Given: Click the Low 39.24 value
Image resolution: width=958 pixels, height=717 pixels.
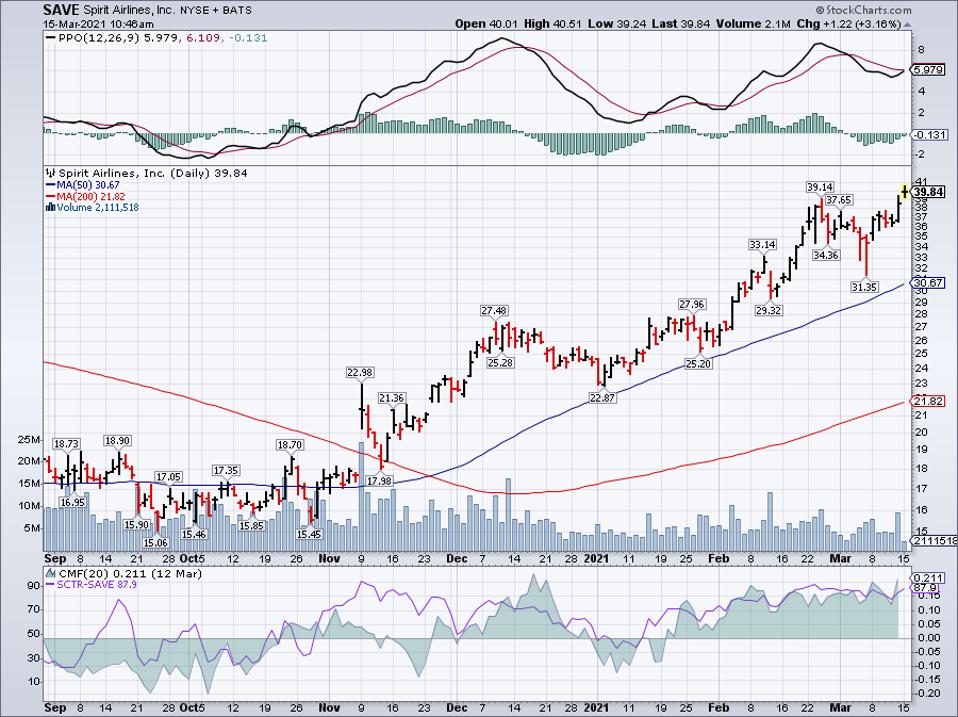Looking at the screenshot, I should 615,24.
